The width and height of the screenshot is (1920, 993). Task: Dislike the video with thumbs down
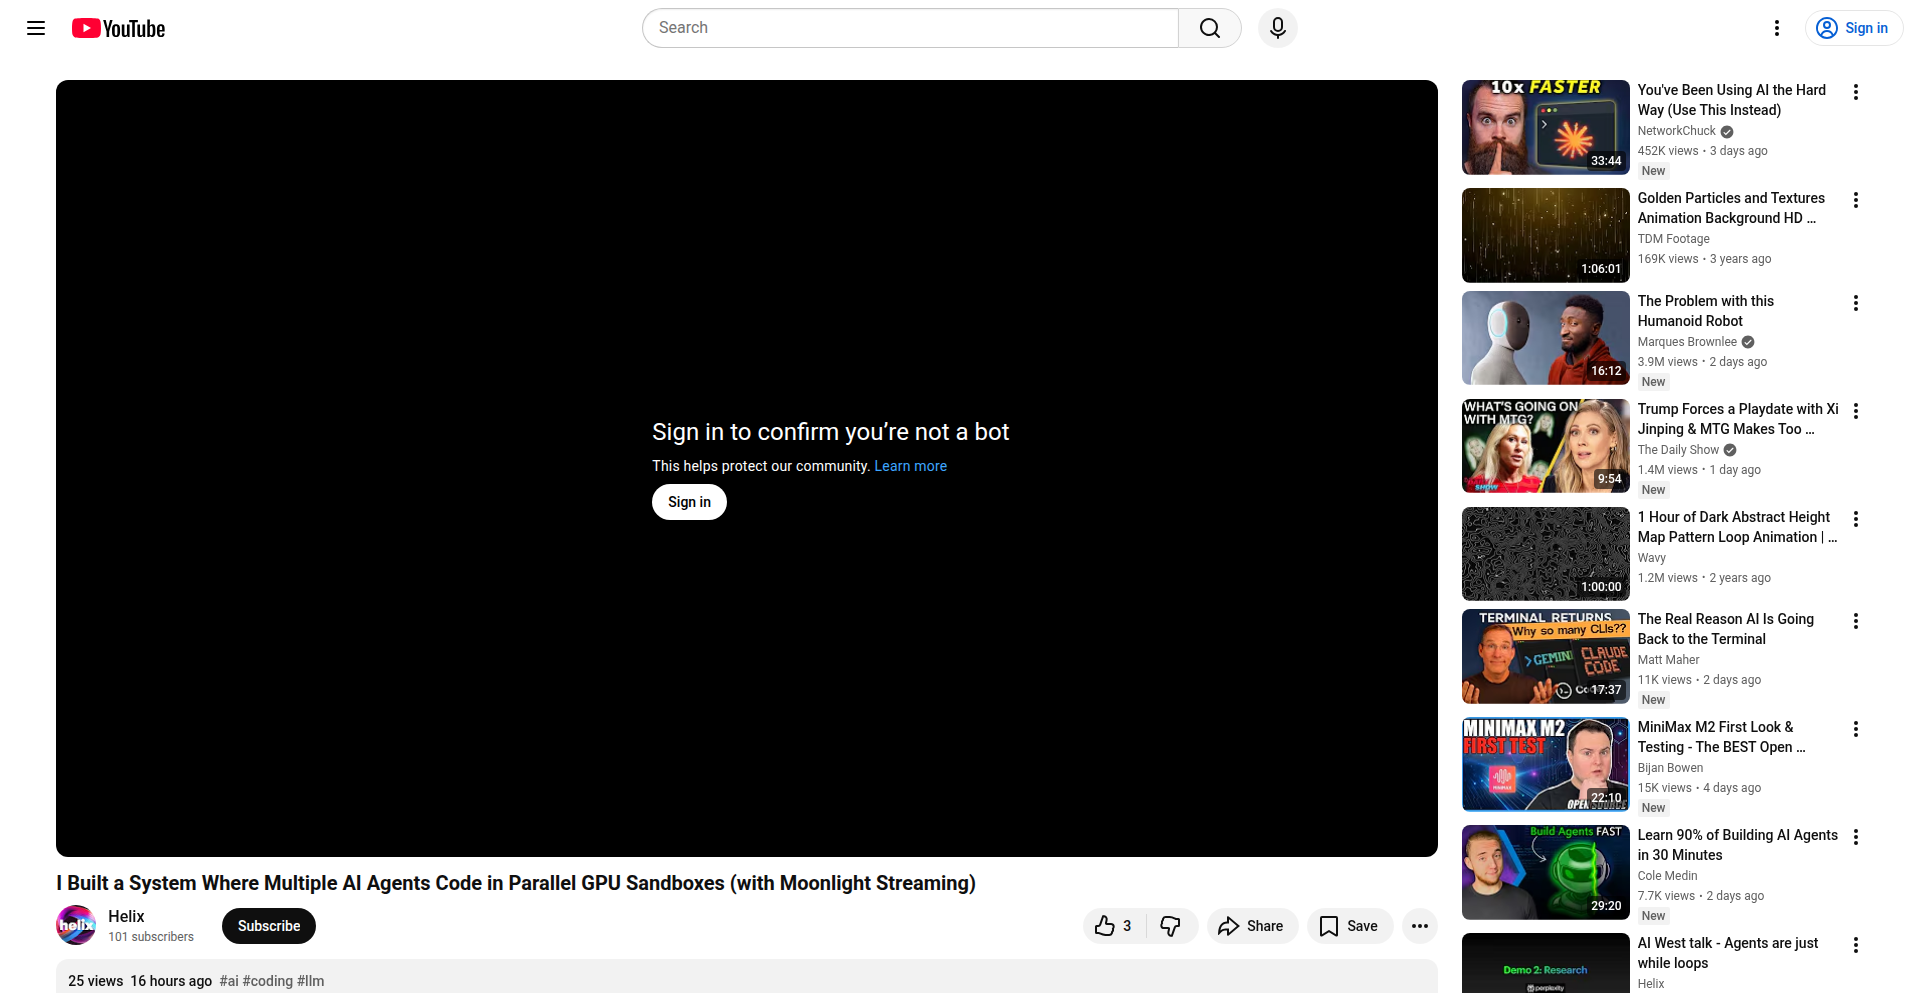[x=1171, y=926]
